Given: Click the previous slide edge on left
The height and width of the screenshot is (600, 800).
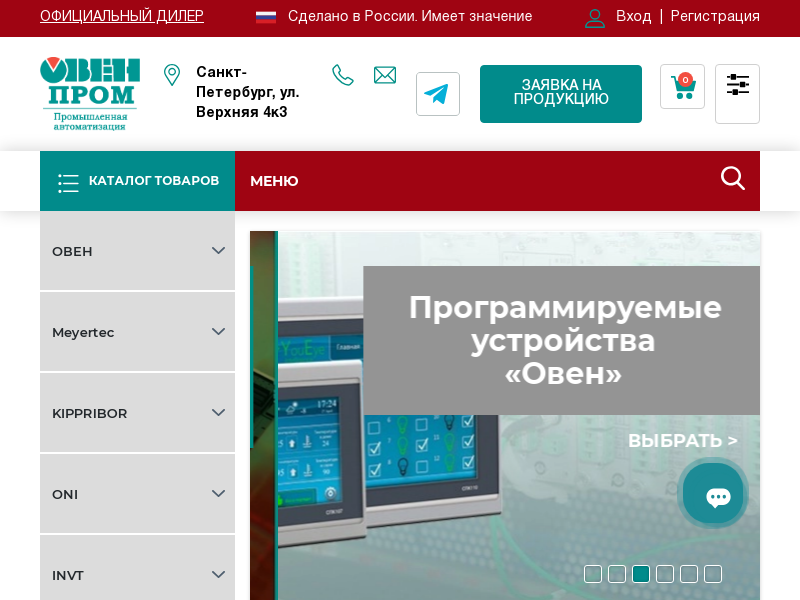Looking at the screenshot, I should pyautogui.click(x=263, y=415).
